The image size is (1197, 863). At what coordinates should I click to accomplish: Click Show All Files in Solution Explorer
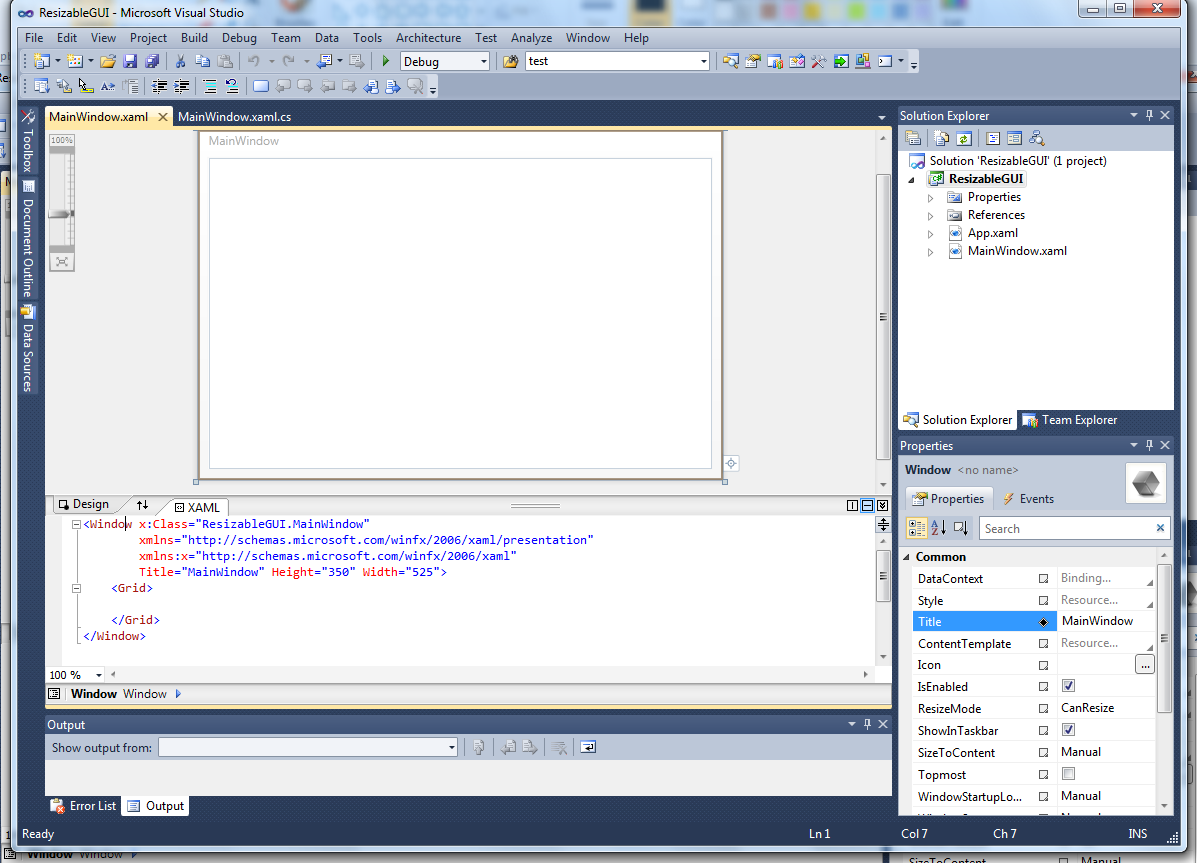click(x=942, y=138)
